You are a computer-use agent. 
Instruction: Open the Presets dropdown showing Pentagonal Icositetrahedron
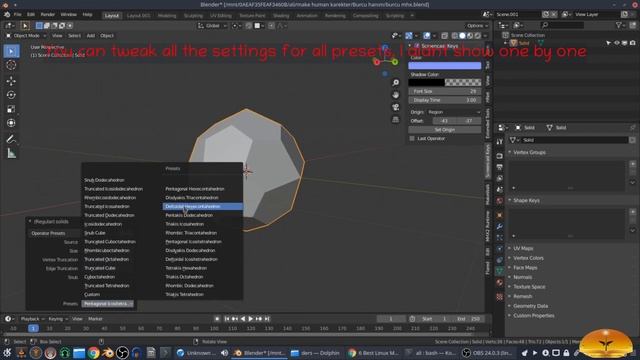tap(107, 304)
